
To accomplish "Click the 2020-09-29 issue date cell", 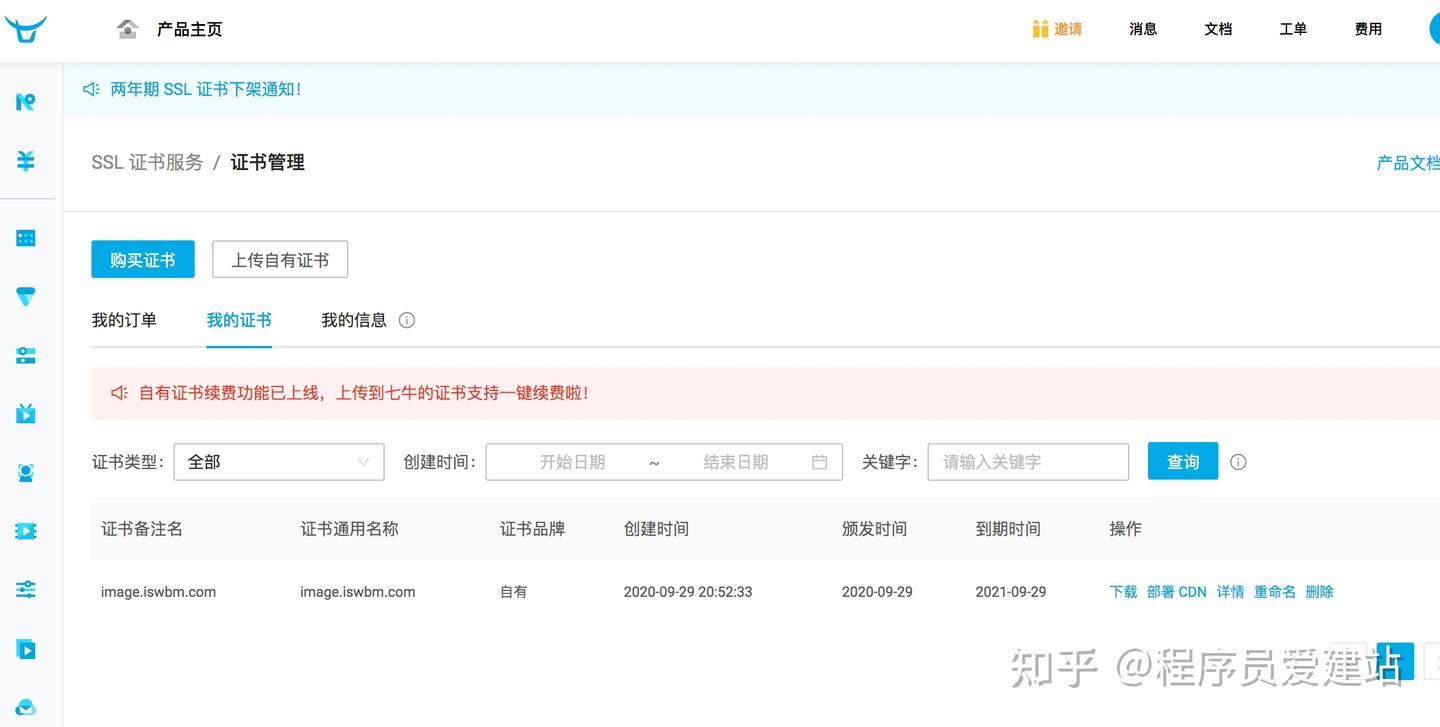I will 877,592.
